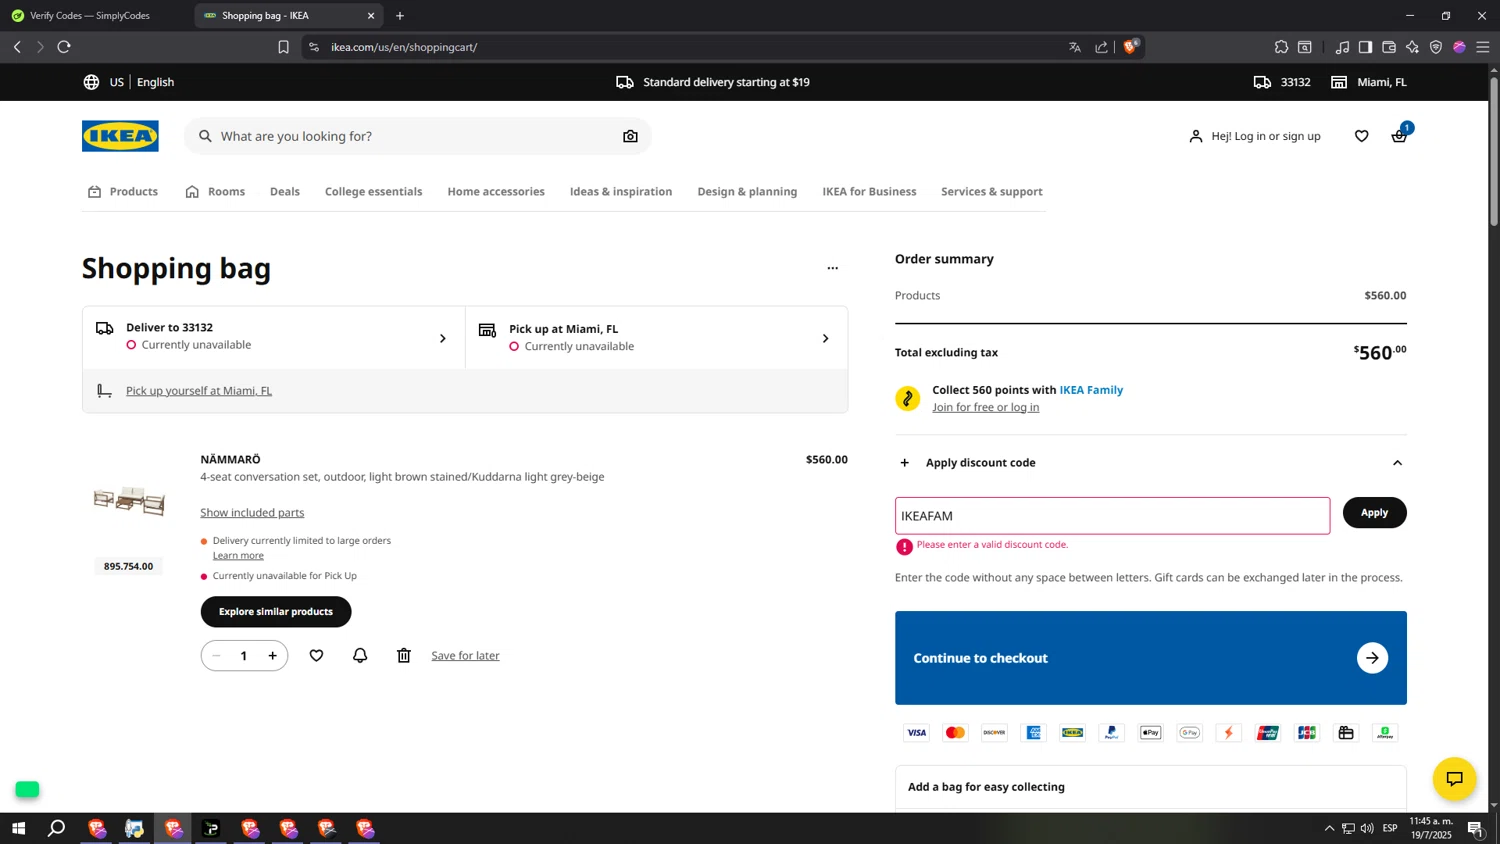This screenshot has width=1500, height=844.
Task: Decrease quantity with the minus button
Action: [216, 656]
